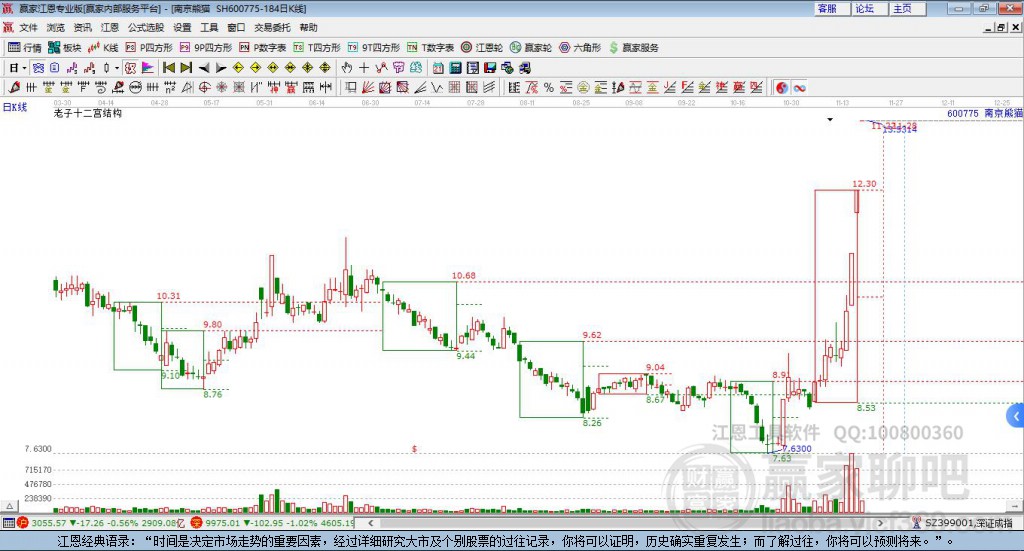Screen dimensions: 1024x551
Task: Select the circled crosshair target tool
Action: click(x=204, y=87)
